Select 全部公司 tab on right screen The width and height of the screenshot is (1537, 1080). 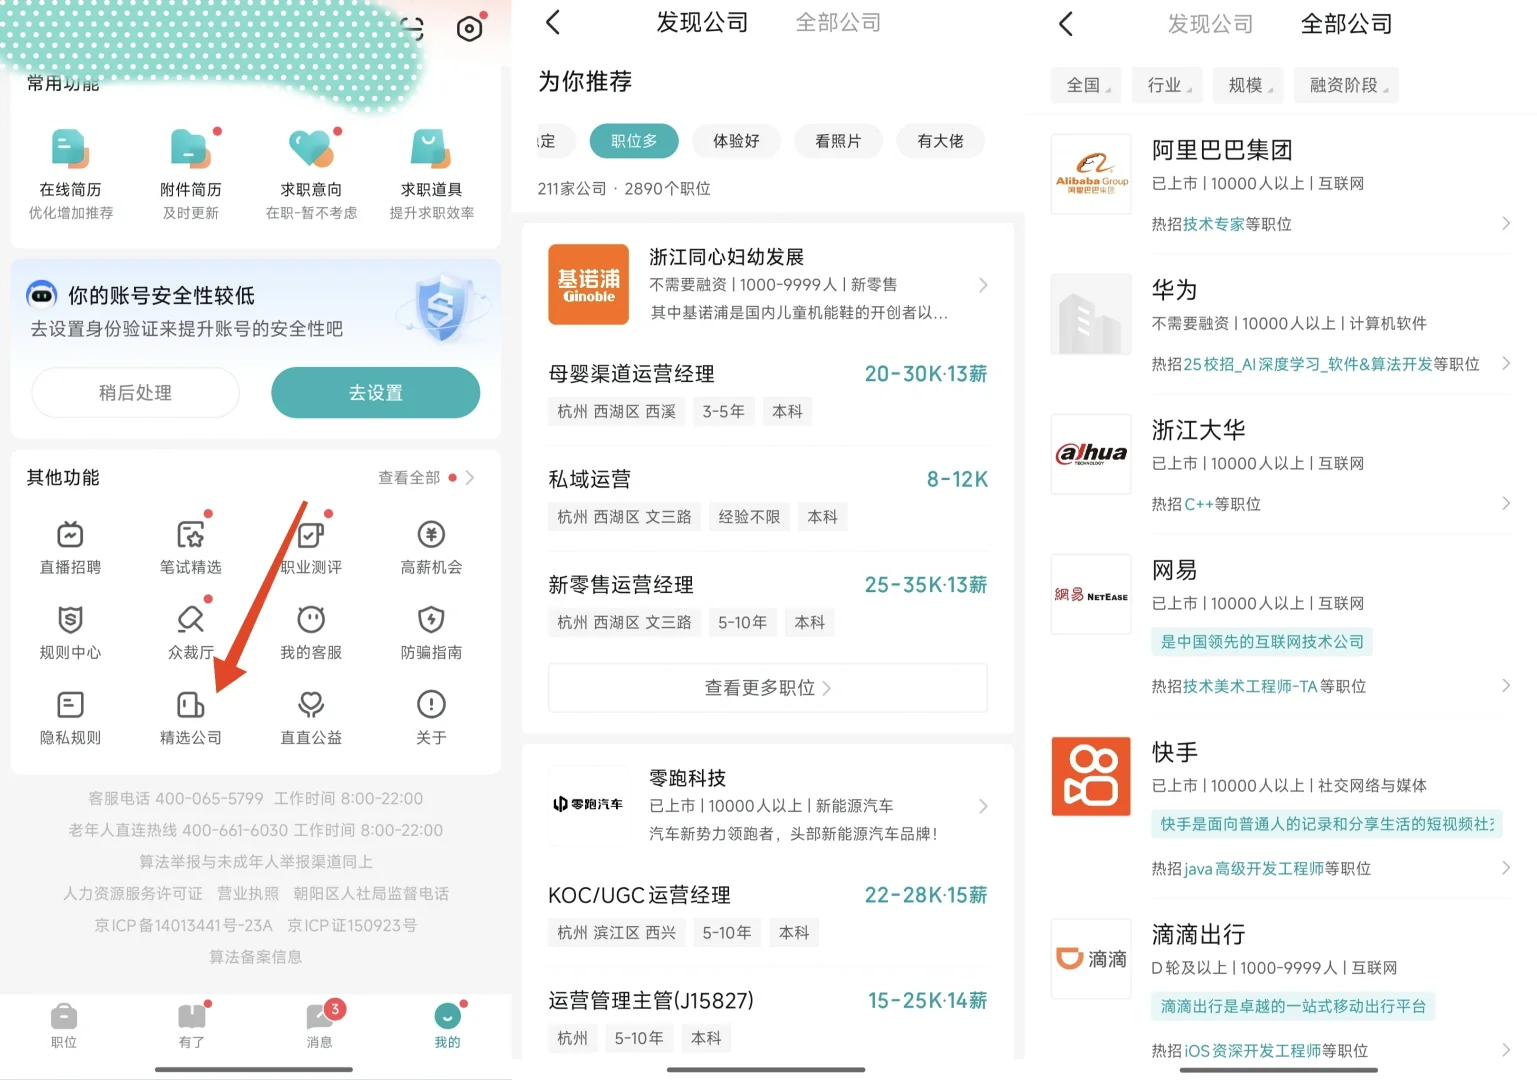pos(1346,24)
